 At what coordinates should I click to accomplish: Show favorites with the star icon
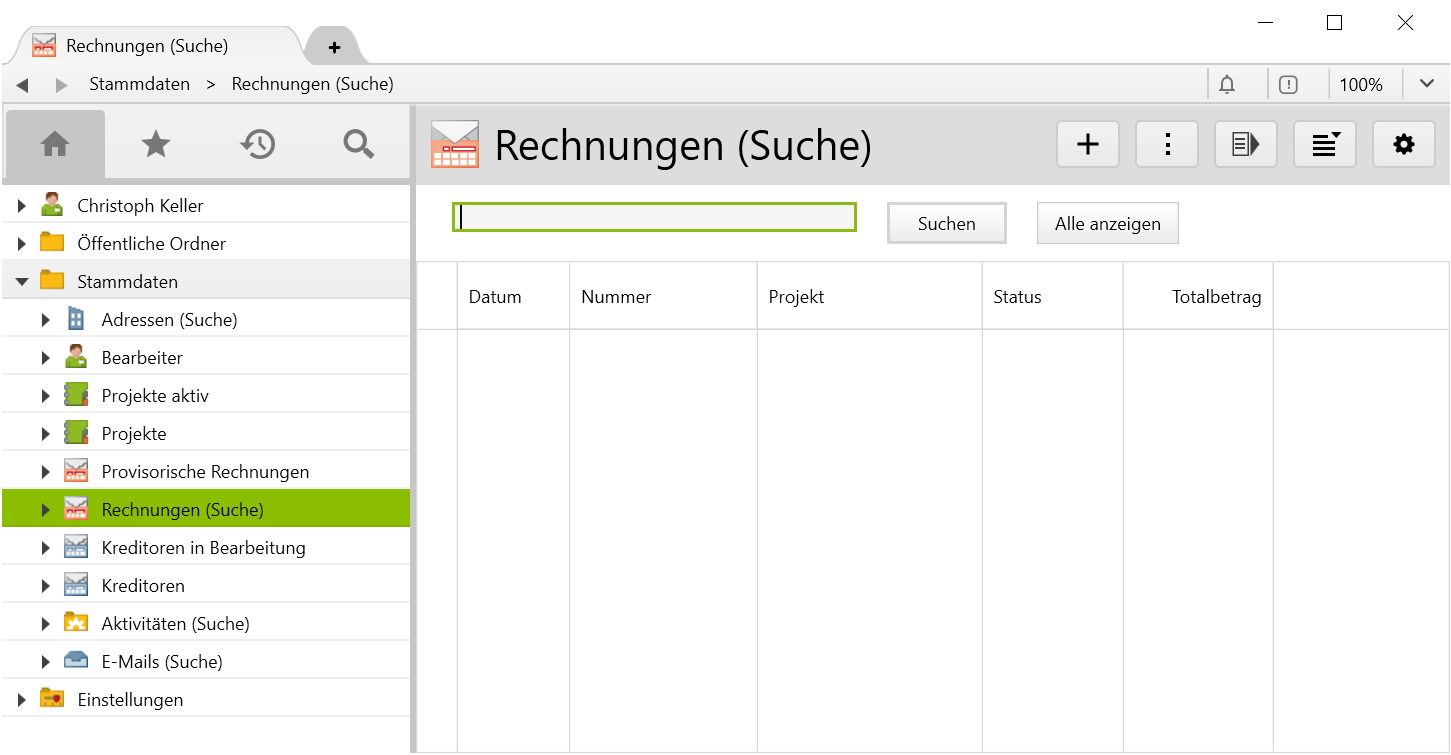(156, 145)
